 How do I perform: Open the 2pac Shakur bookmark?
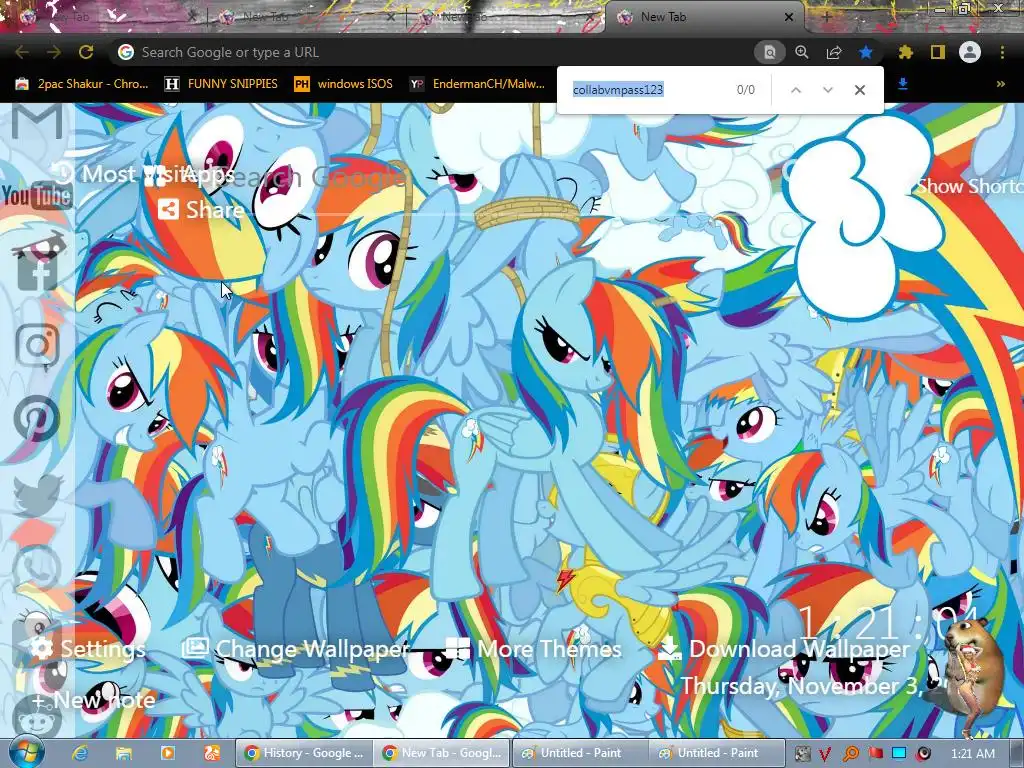point(82,84)
